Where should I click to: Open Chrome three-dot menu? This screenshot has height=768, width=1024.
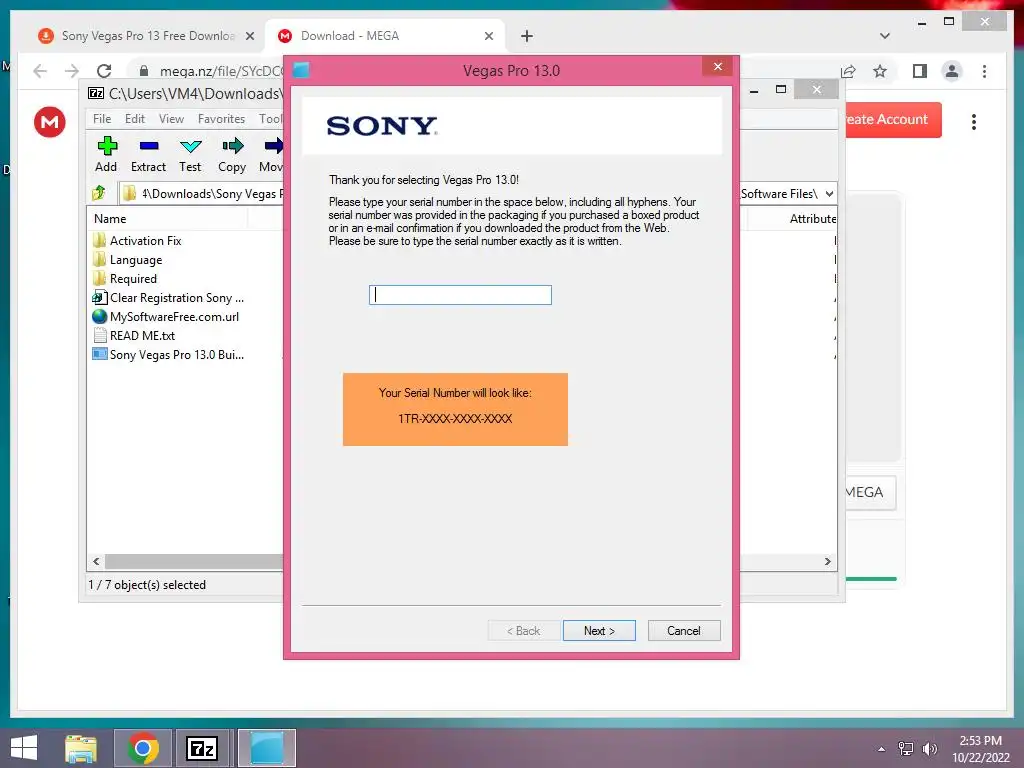pos(984,71)
